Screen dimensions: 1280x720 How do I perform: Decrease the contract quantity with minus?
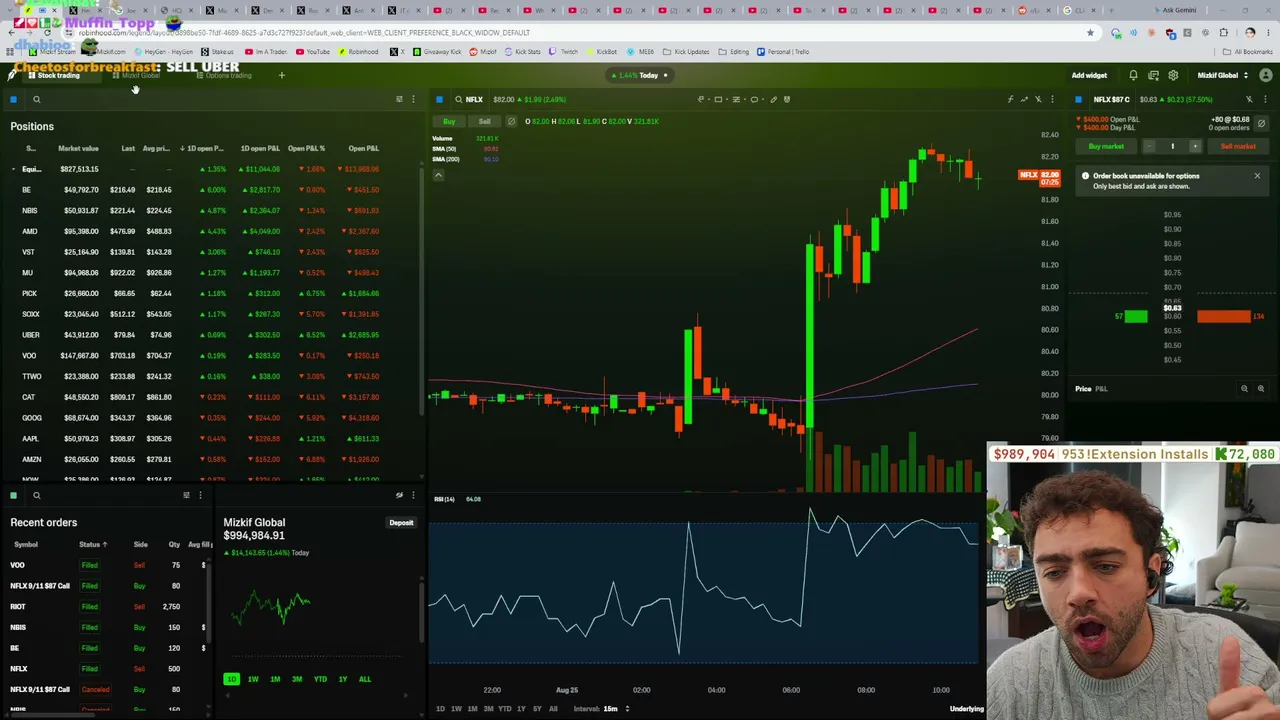click(1149, 146)
